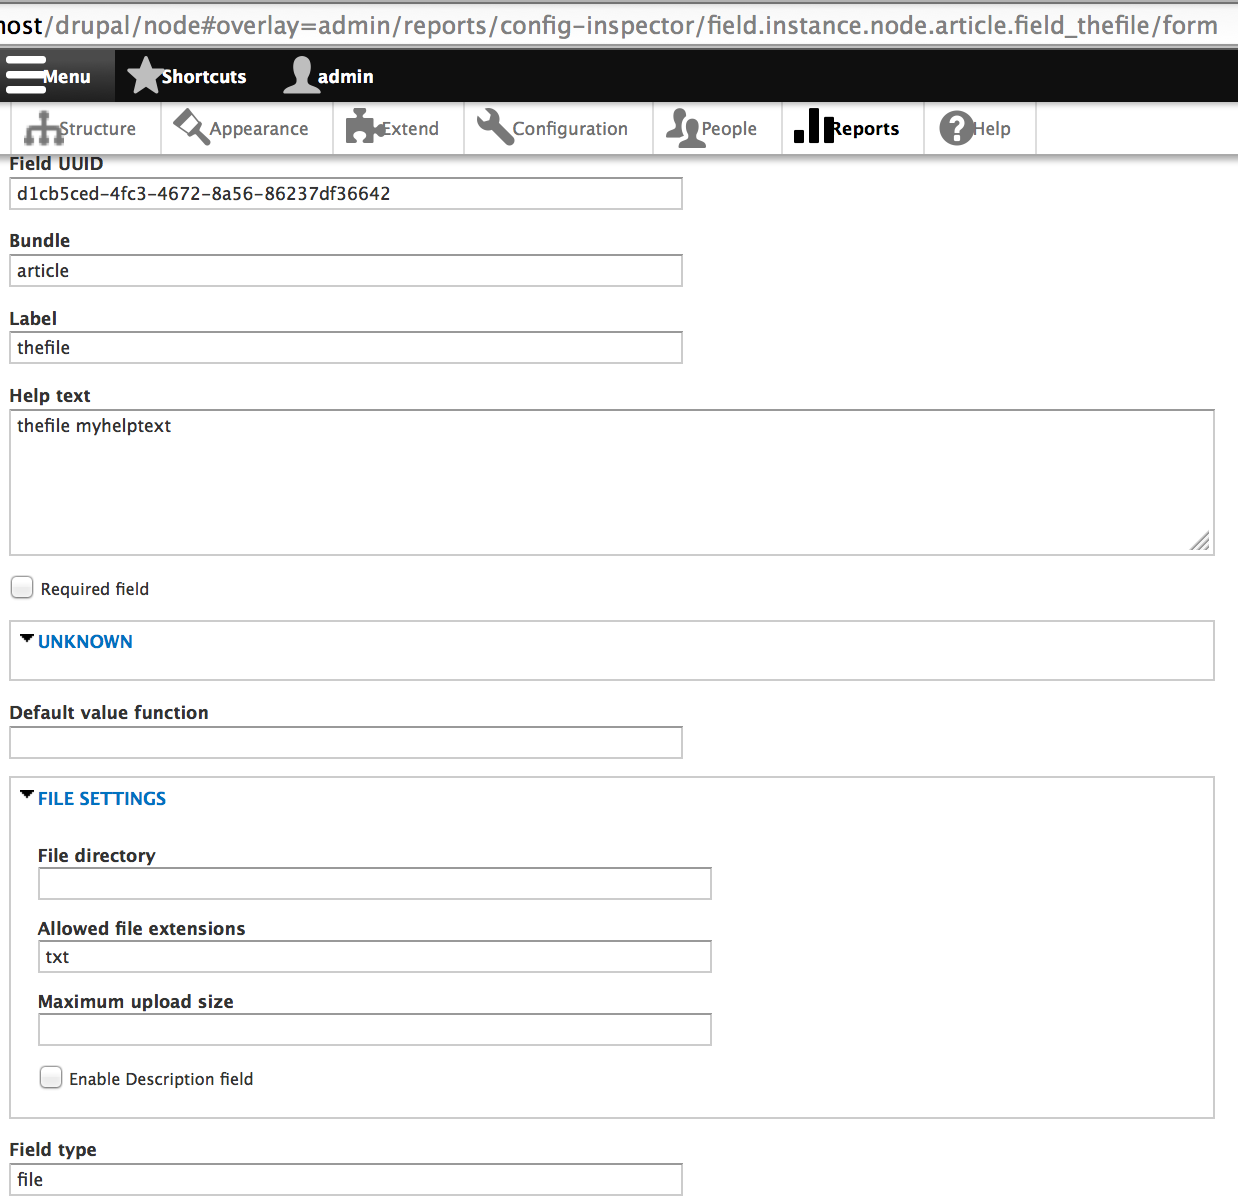Image resolution: width=1238 pixels, height=1204 pixels.
Task: Click the 'Default value function' label
Action: pos(109,713)
